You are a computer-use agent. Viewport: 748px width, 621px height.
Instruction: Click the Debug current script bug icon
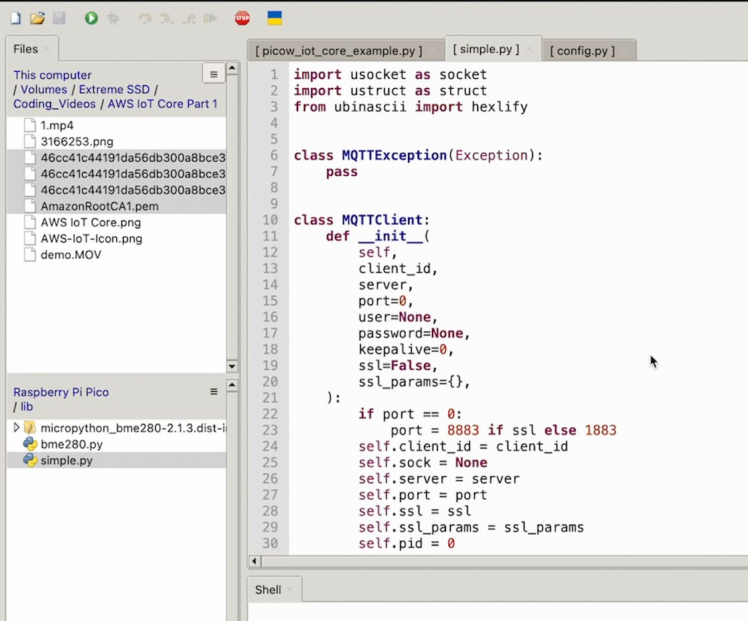(114, 18)
